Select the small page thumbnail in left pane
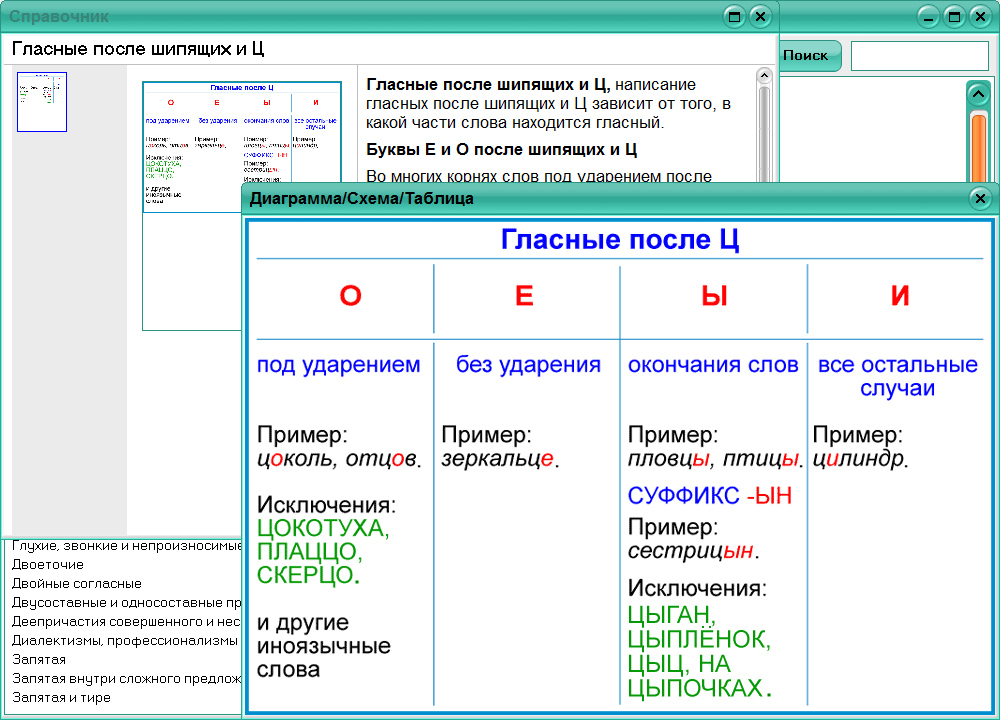This screenshot has height=720, width=1000. (41, 101)
